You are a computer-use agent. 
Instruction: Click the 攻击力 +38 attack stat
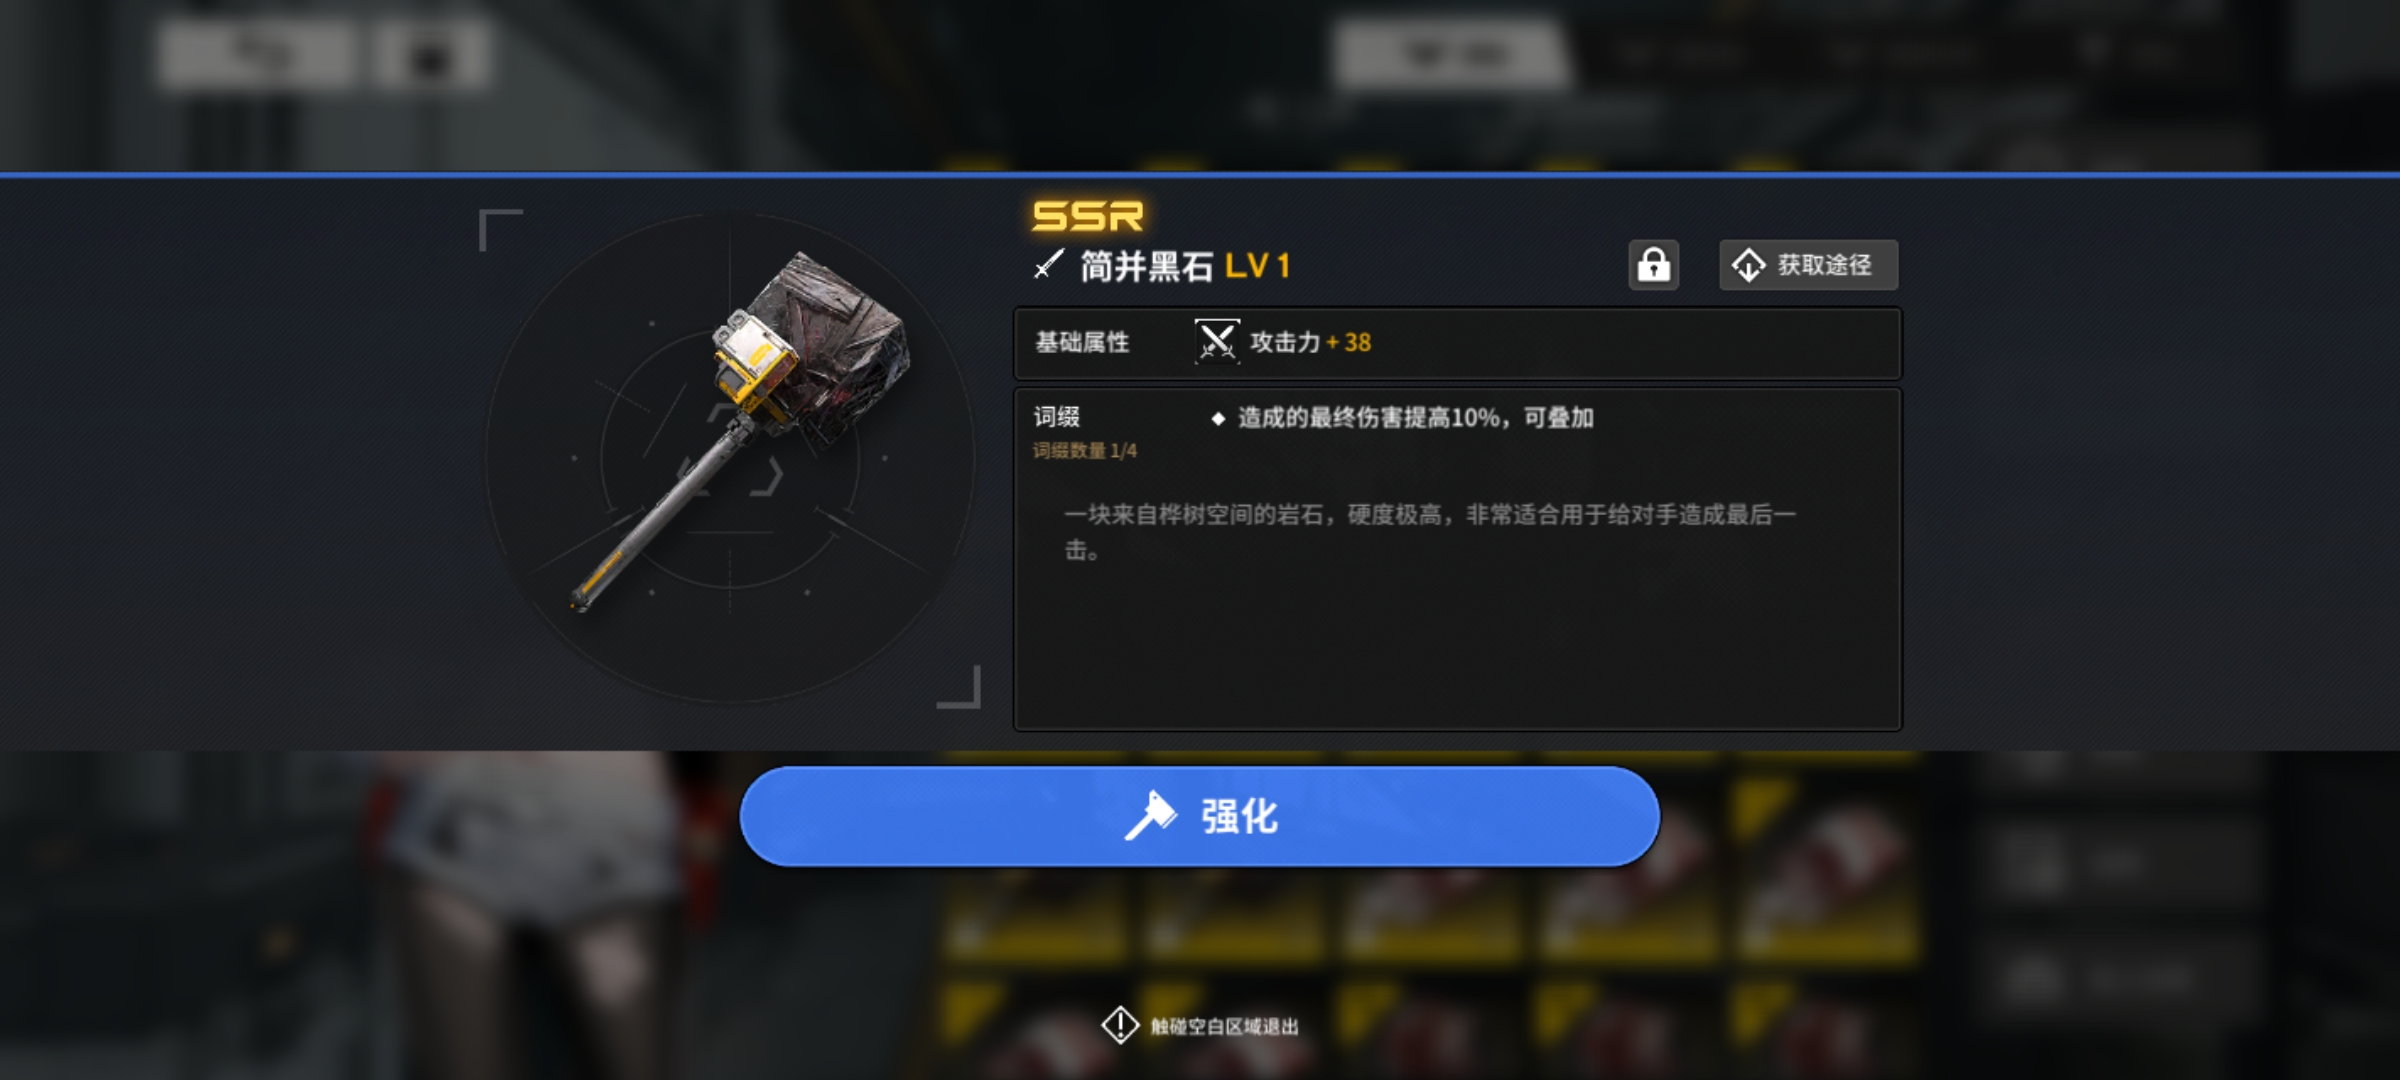(1310, 342)
